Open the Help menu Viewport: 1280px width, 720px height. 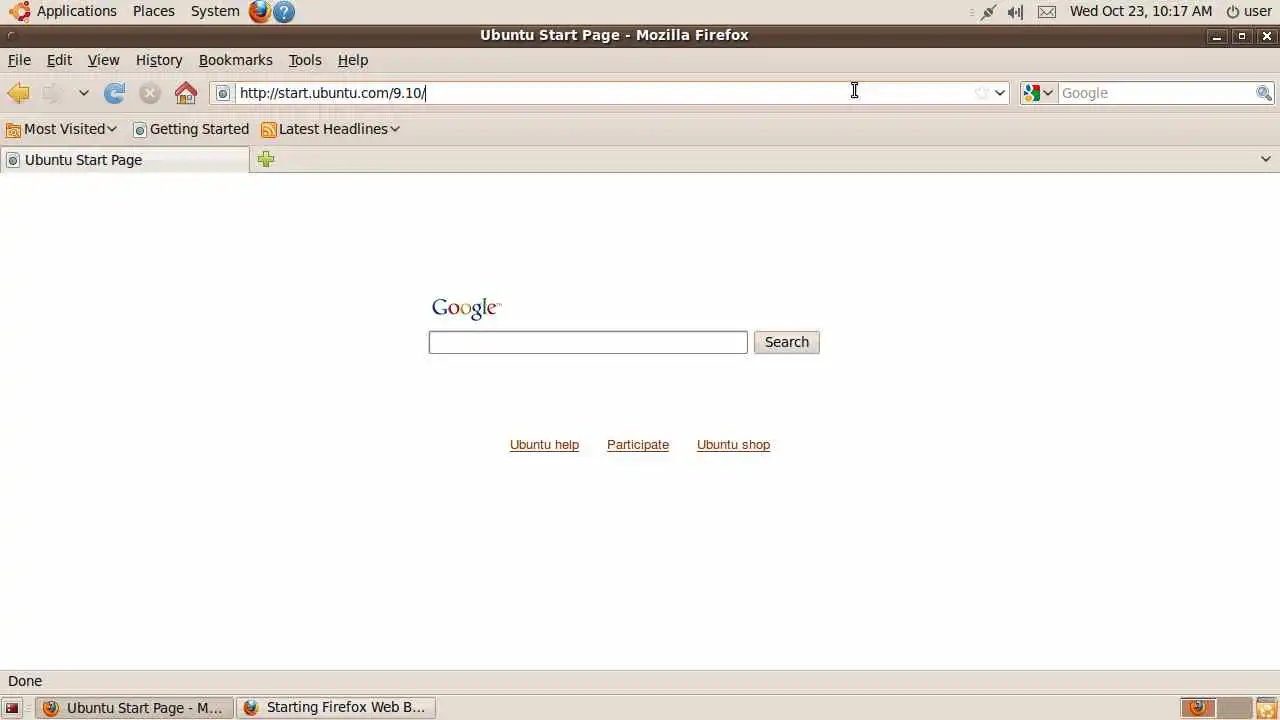pos(353,60)
